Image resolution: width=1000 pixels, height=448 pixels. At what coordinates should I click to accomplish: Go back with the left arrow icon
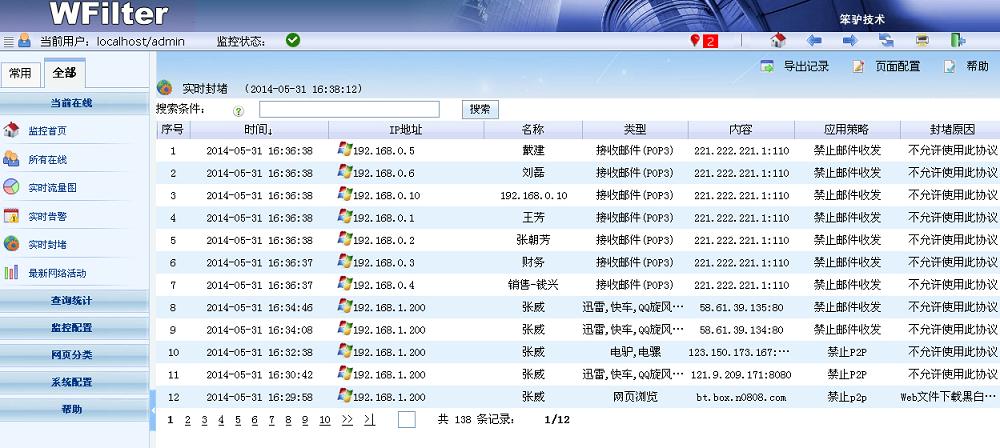(814, 41)
